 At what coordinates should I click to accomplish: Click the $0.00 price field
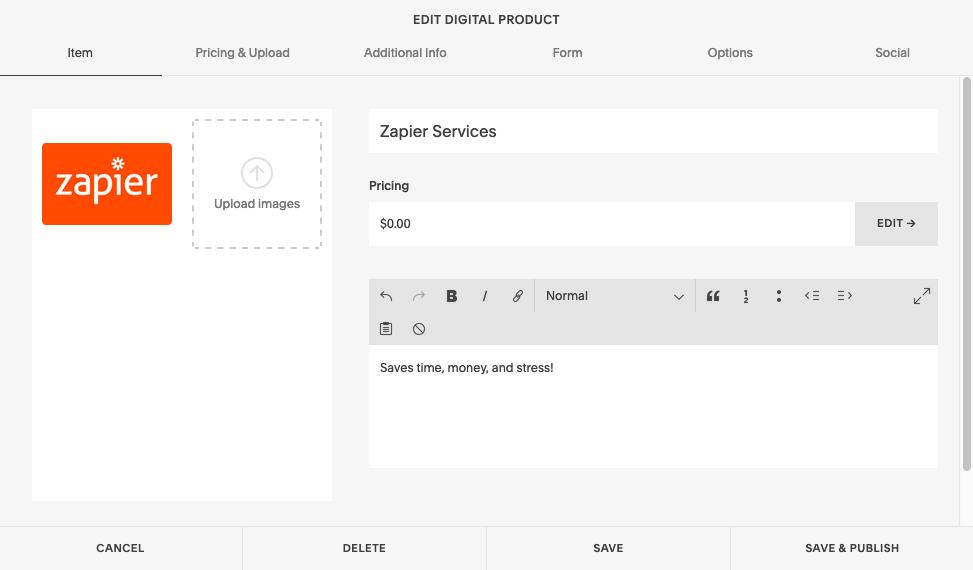click(612, 224)
